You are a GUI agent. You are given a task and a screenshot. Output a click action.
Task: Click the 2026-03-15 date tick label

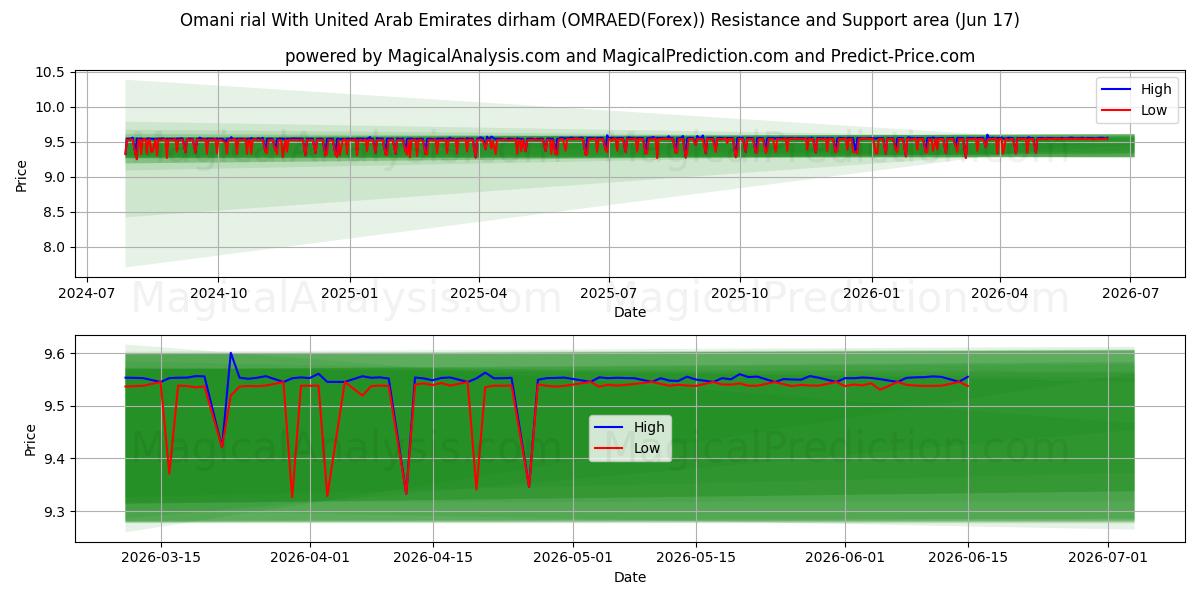pyautogui.click(x=161, y=557)
